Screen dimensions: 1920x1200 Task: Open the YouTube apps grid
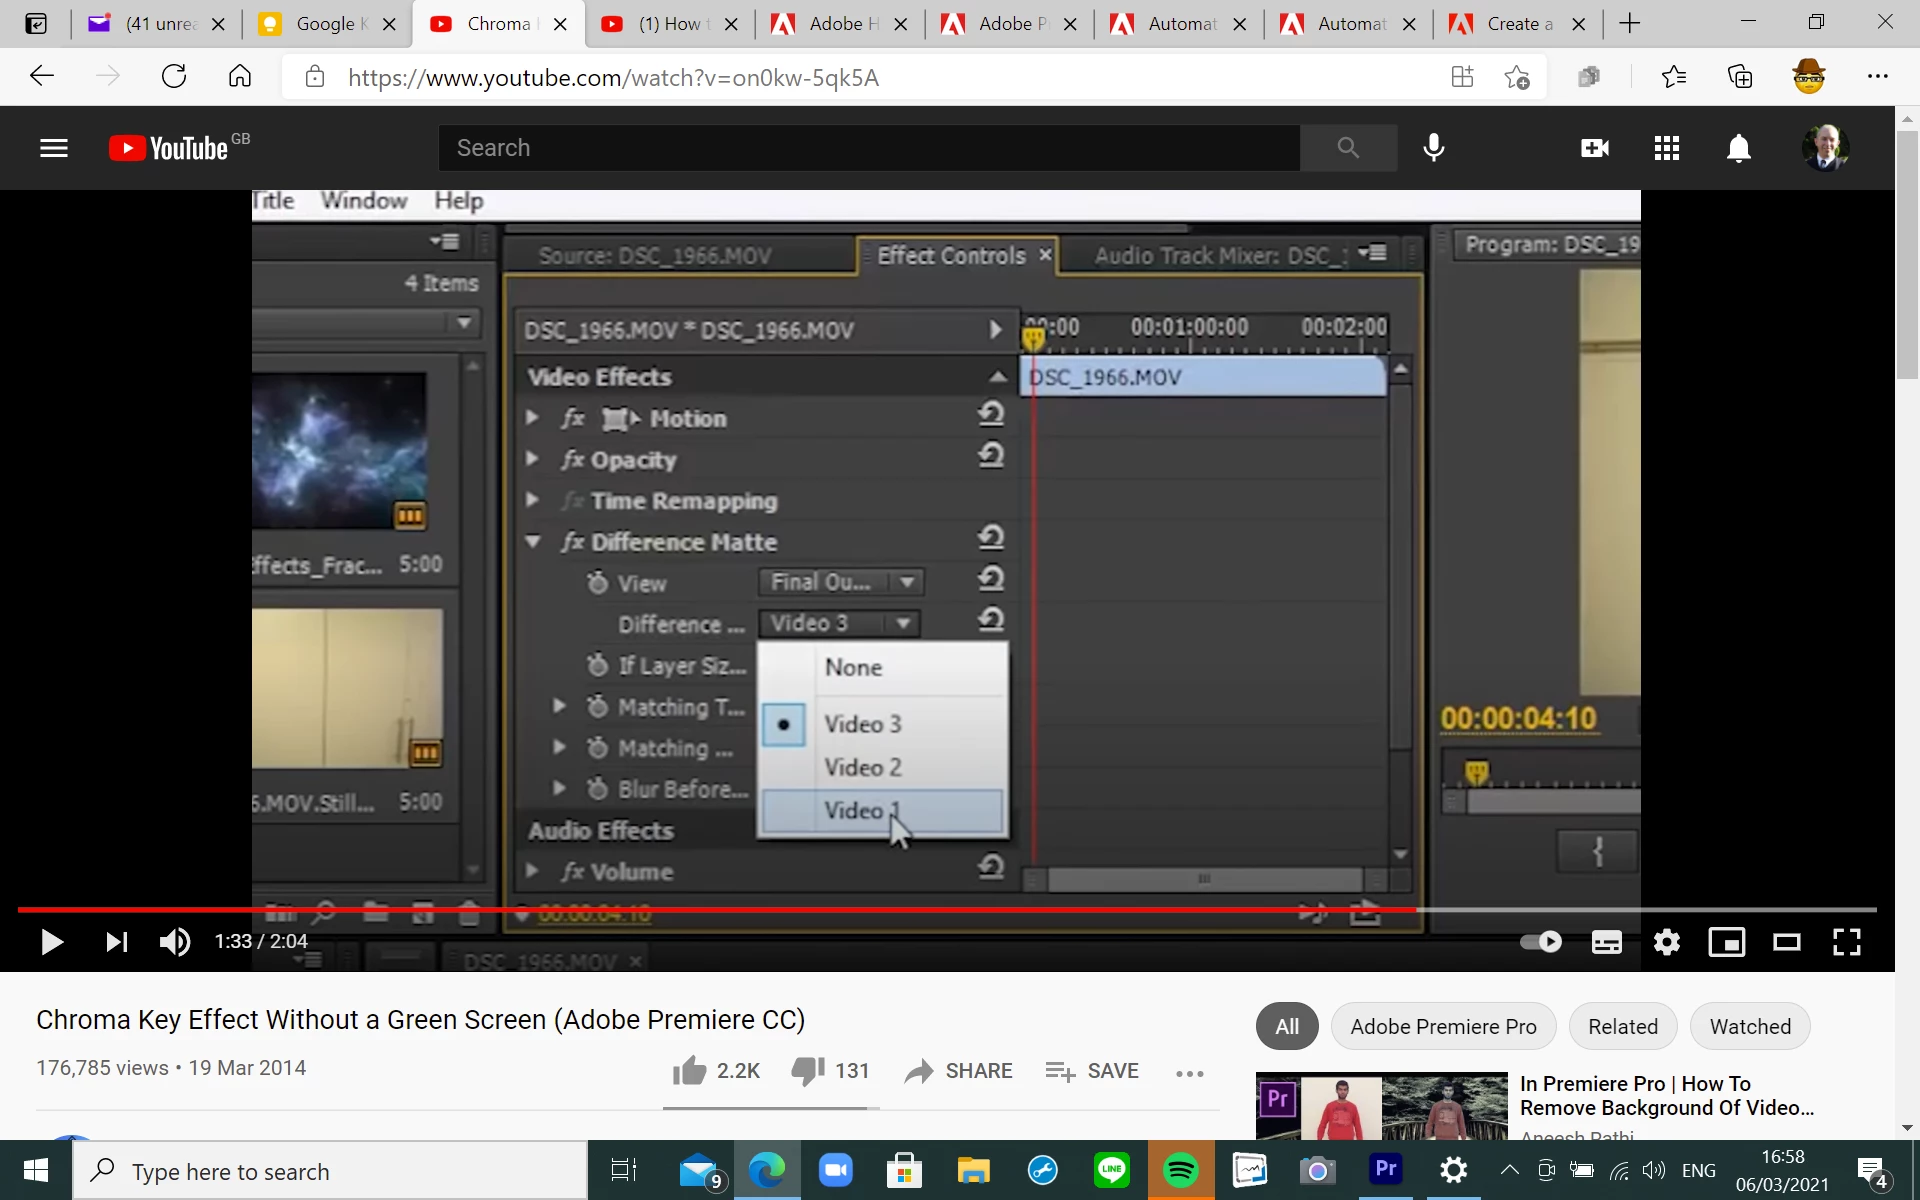coord(1666,148)
